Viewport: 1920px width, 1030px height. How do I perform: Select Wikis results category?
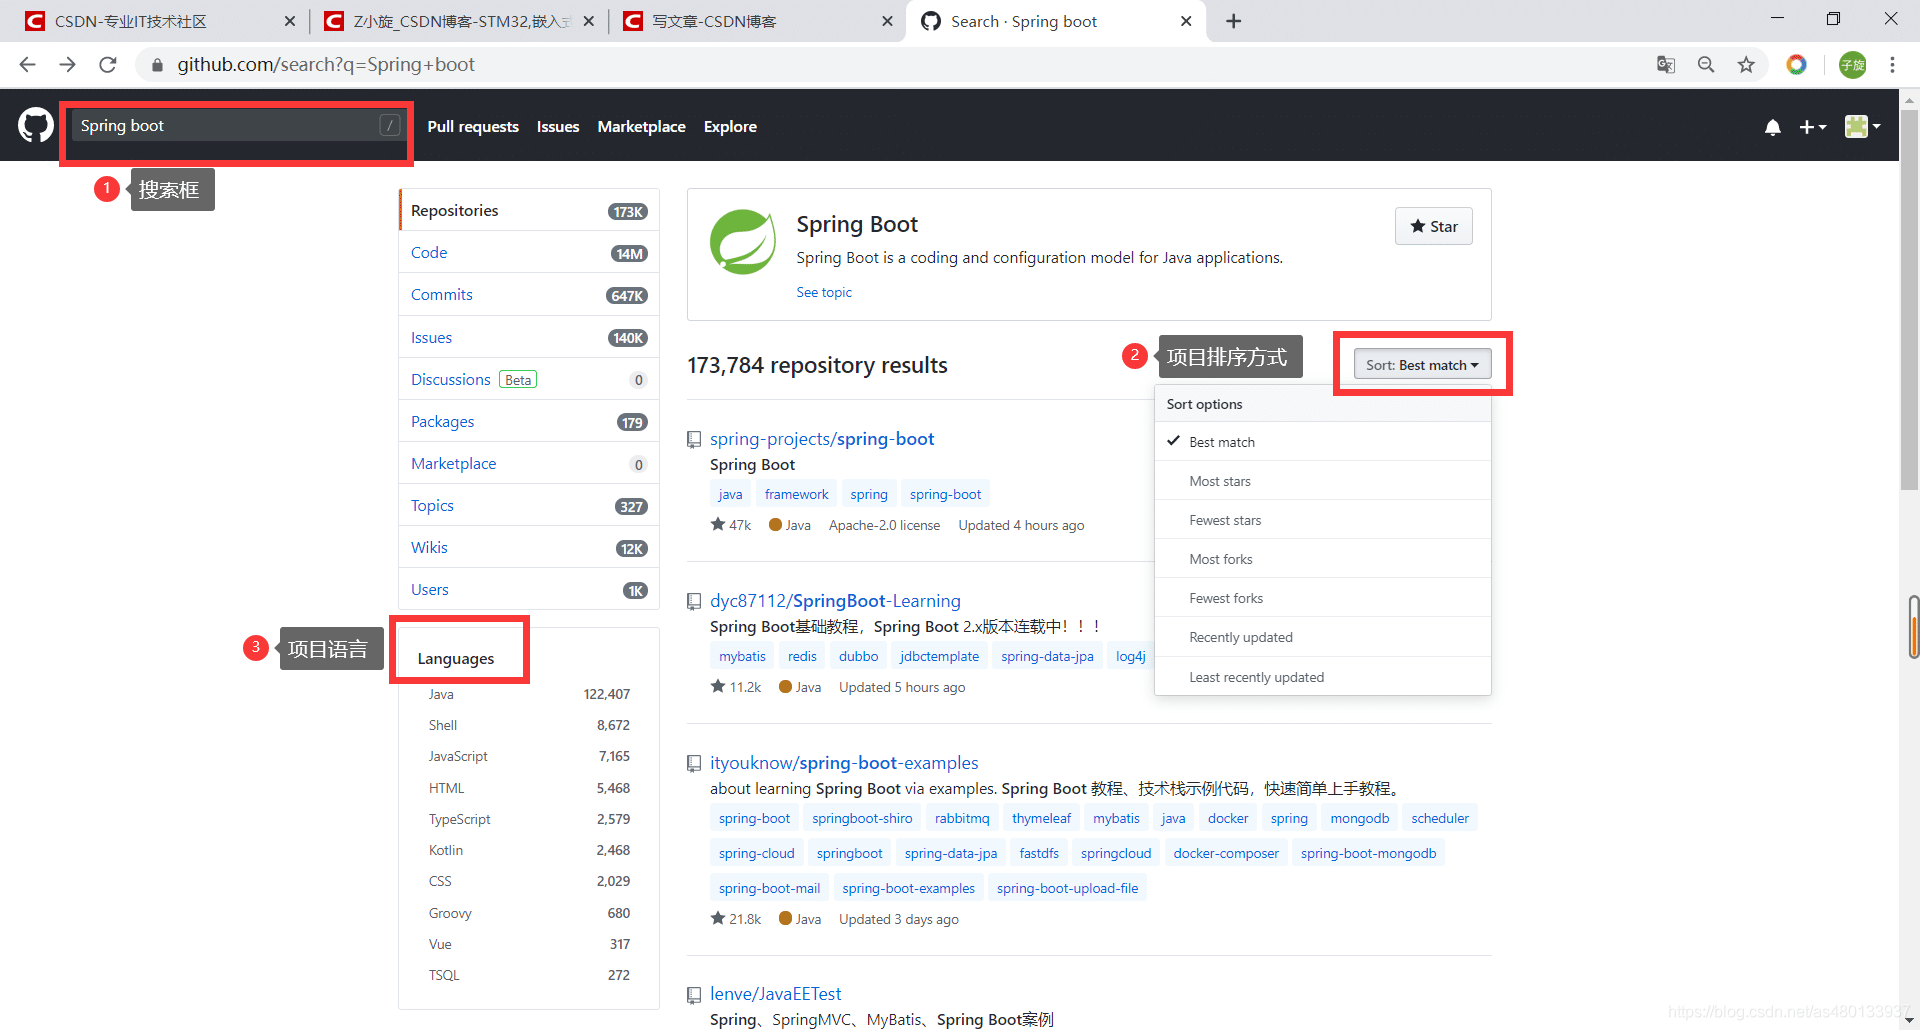tap(529, 548)
